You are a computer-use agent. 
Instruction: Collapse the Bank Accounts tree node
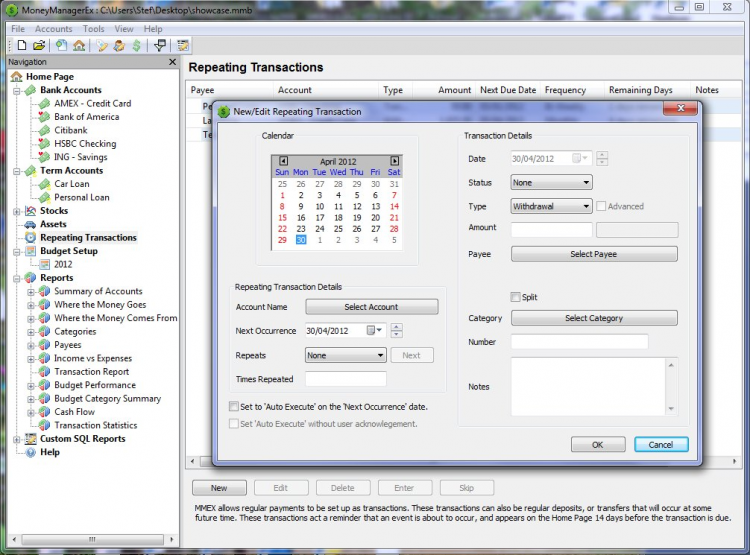[17, 90]
